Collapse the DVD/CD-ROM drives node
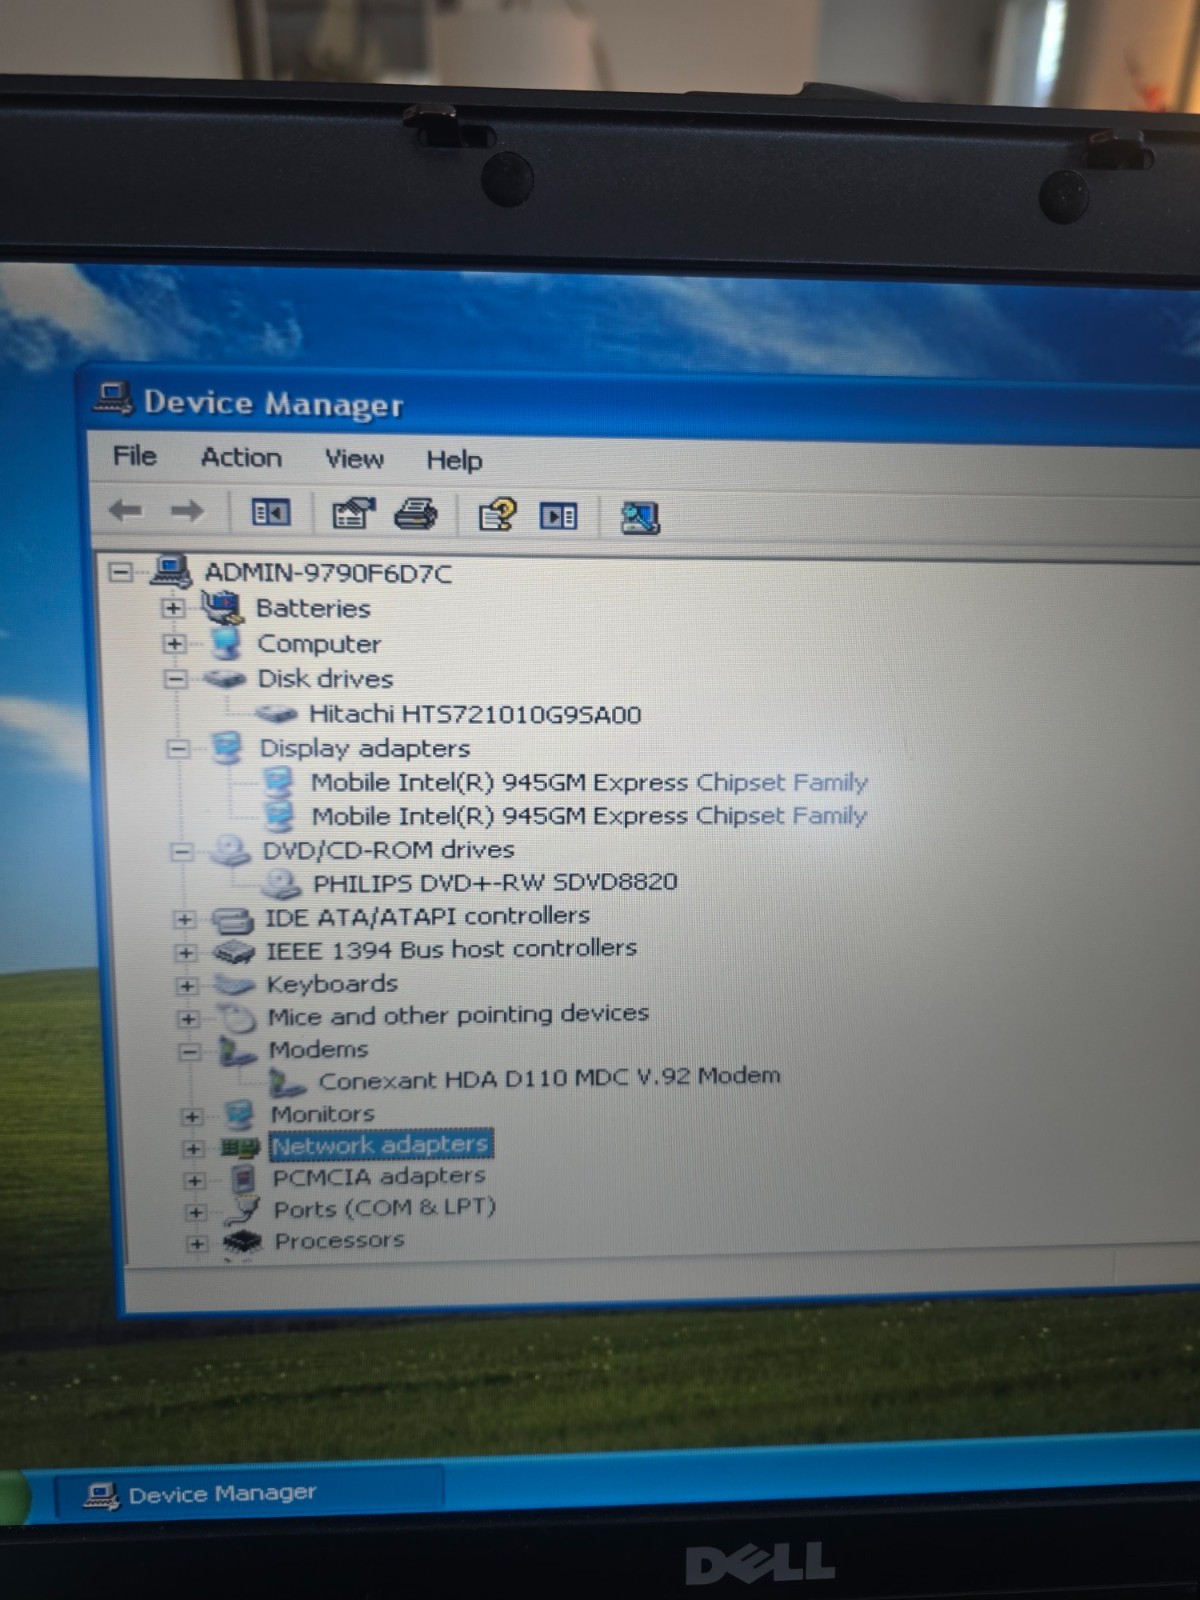Image resolution: width=1200 pixels, height=1600 pixels. tap(181, 852)
